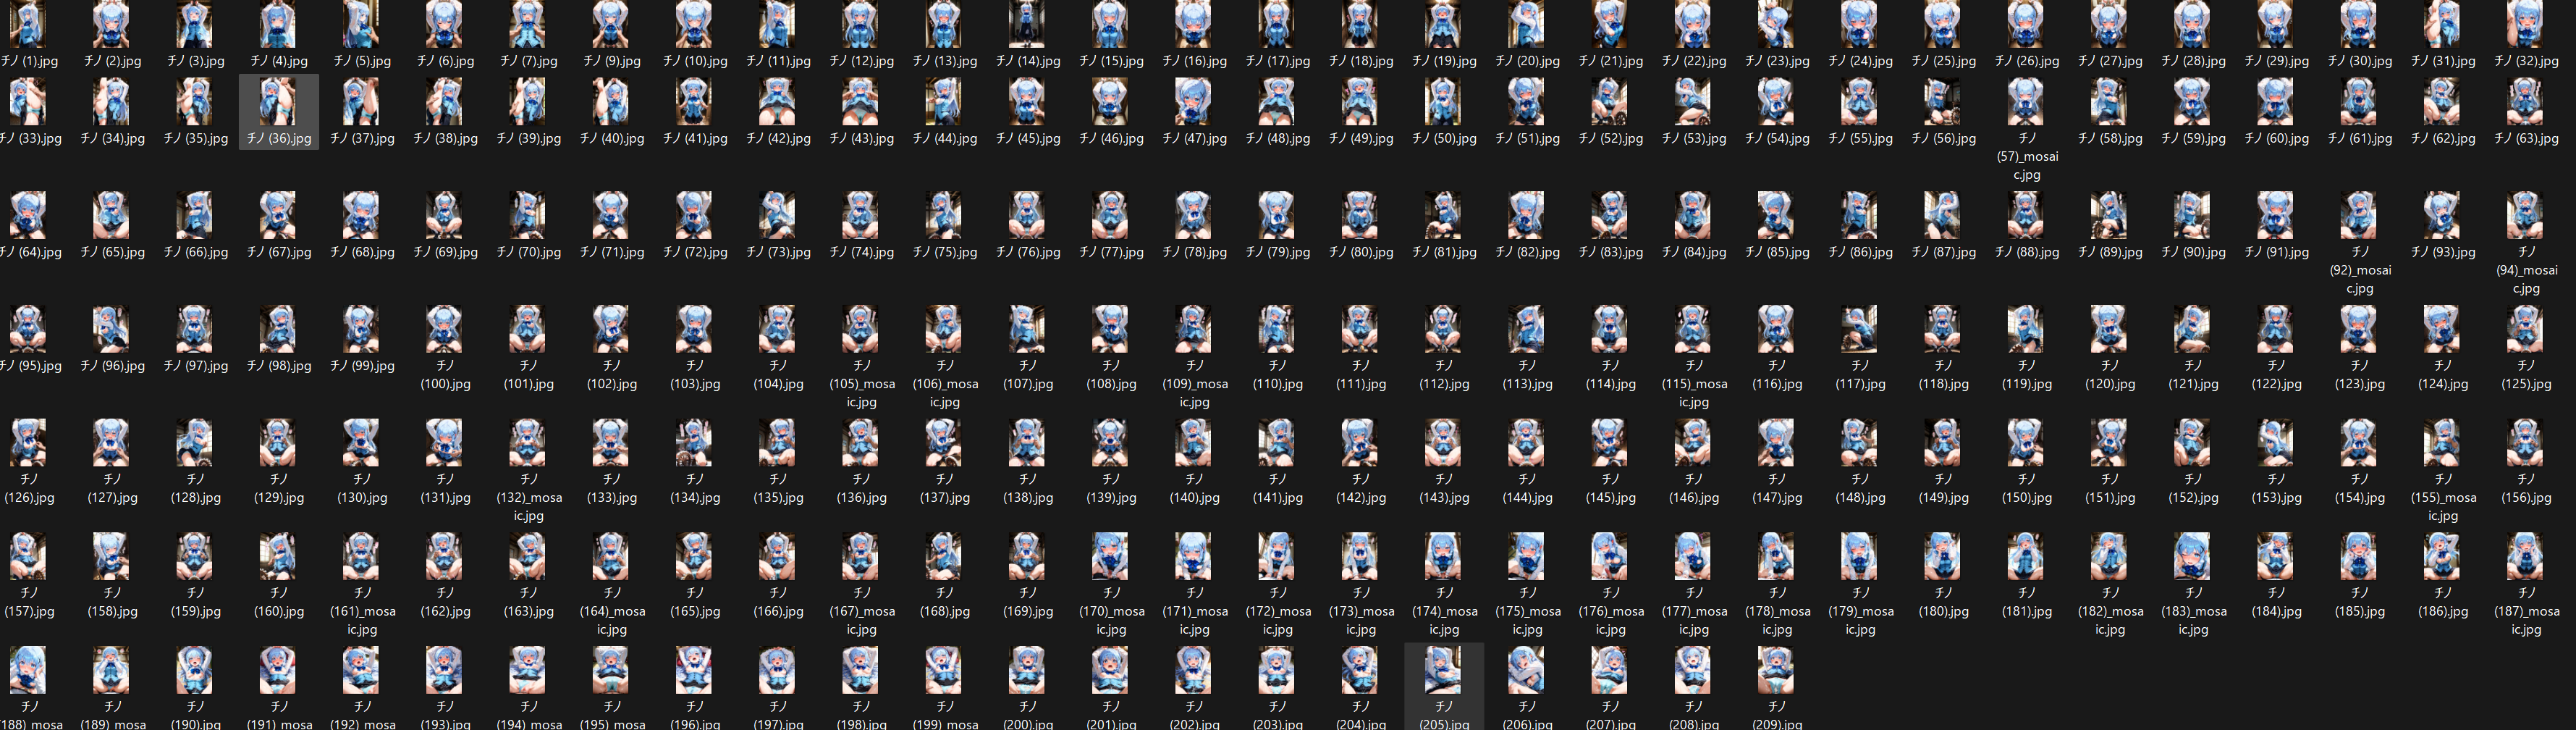
Task: Click file name チノ (63).jpg
Action: click(x=2527, y=139)
